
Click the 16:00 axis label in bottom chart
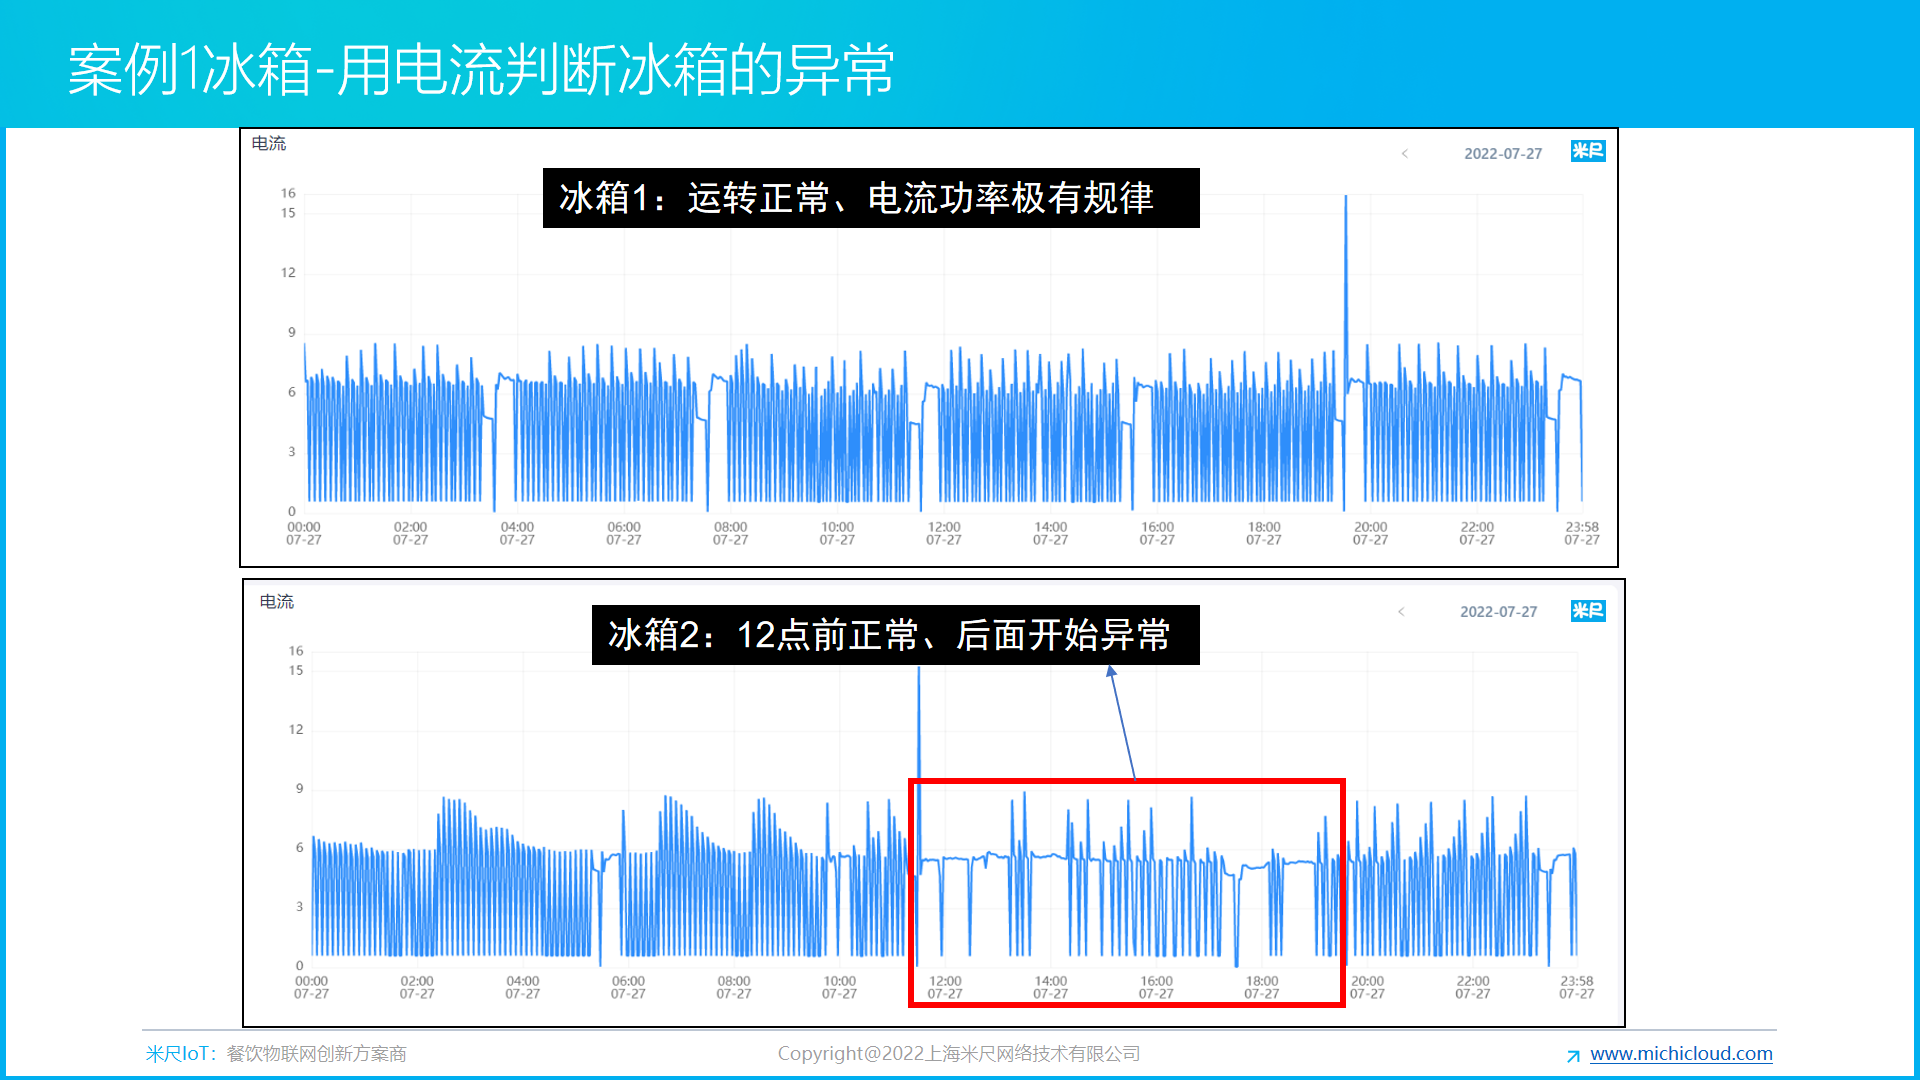tap(1156, 987)
